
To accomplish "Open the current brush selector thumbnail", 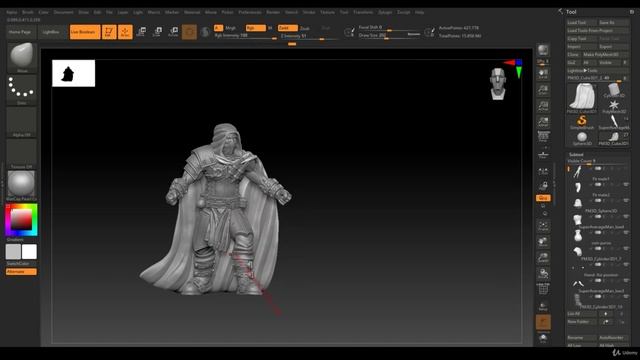I will tap(22, 57).
